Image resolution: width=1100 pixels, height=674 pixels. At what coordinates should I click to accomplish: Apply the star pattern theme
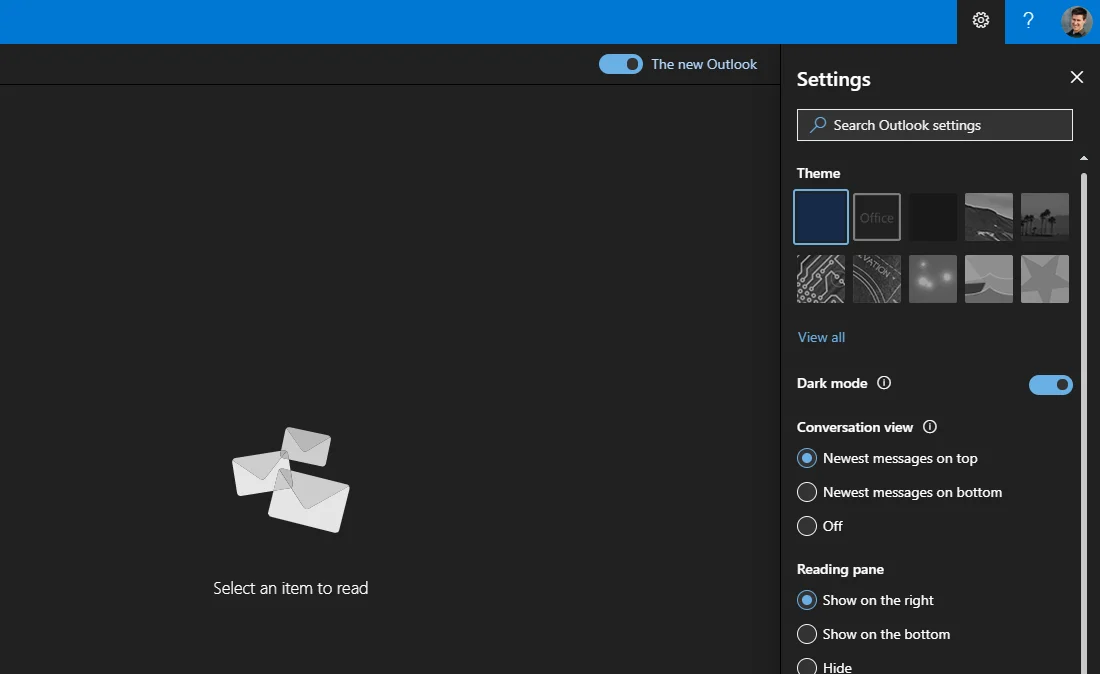coord(1045,279)
